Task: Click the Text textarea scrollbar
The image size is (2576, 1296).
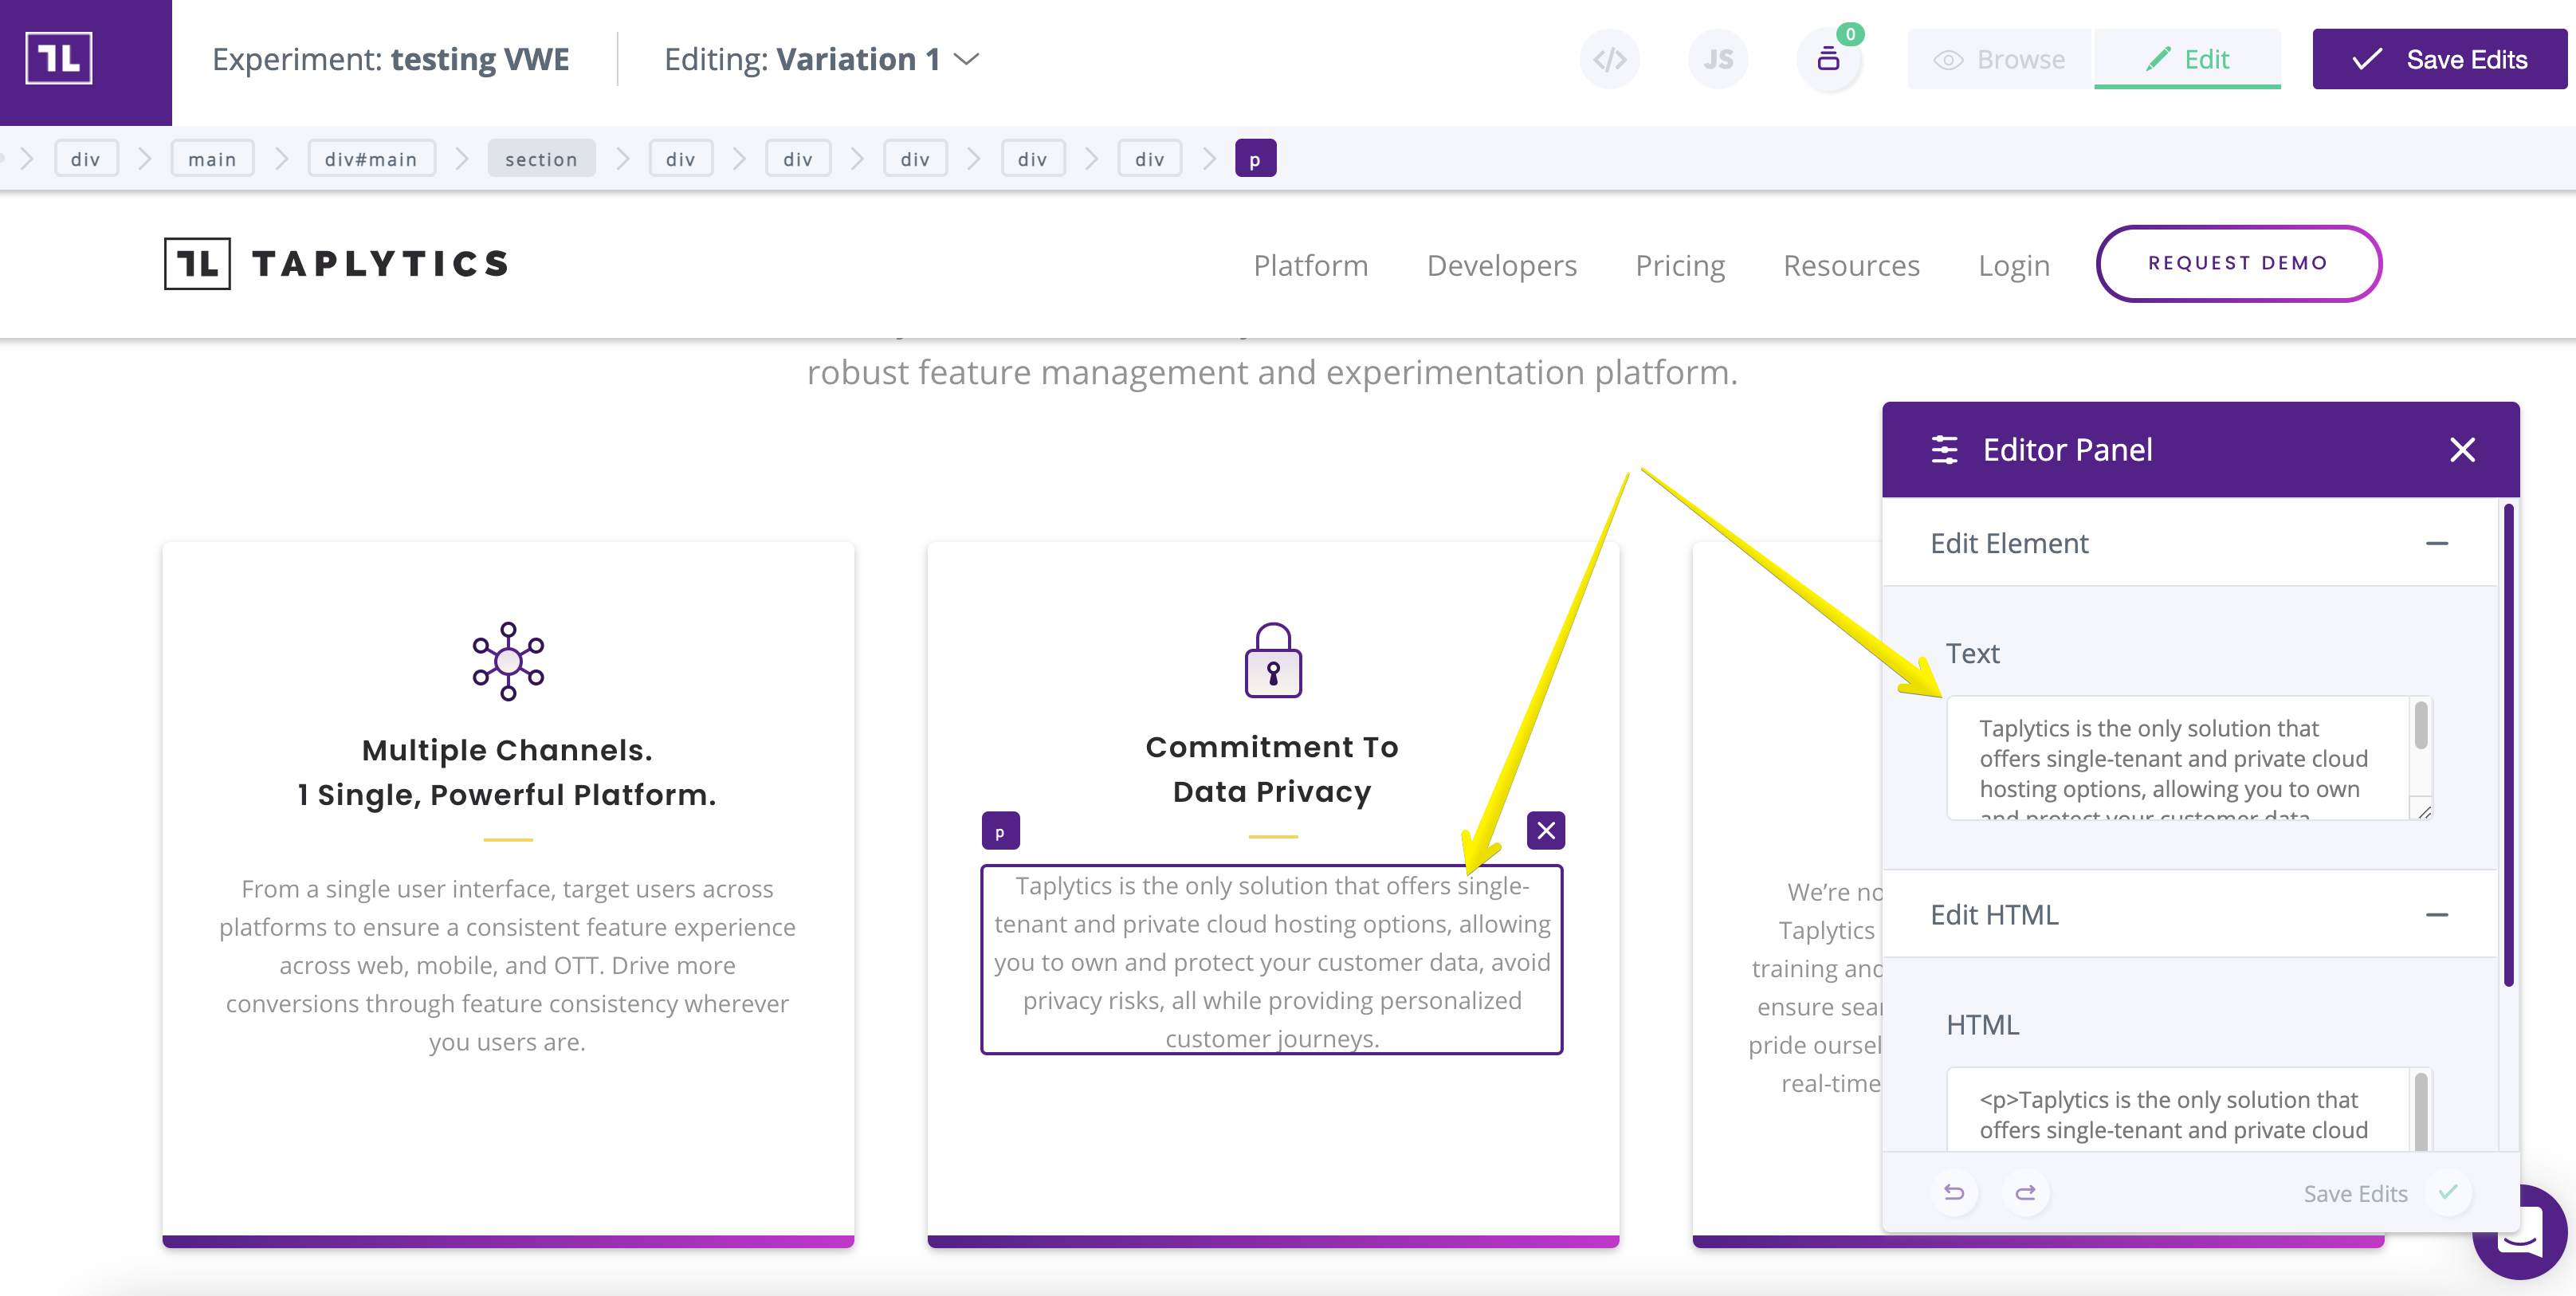Action: pyautogui.click(x=2421, y=725)
